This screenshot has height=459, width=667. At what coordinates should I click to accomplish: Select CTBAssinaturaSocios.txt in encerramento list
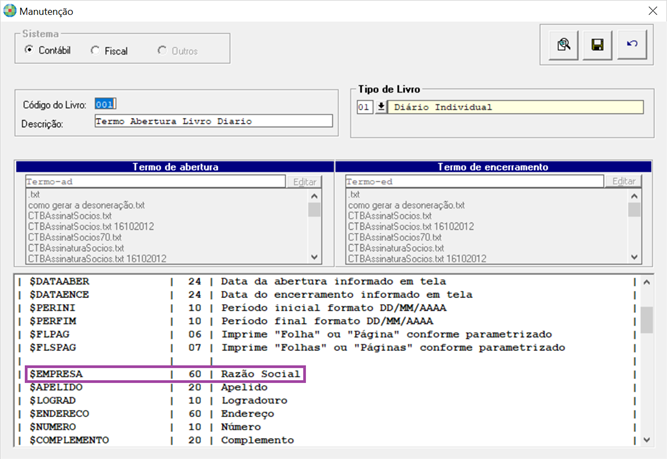point(396,248)
